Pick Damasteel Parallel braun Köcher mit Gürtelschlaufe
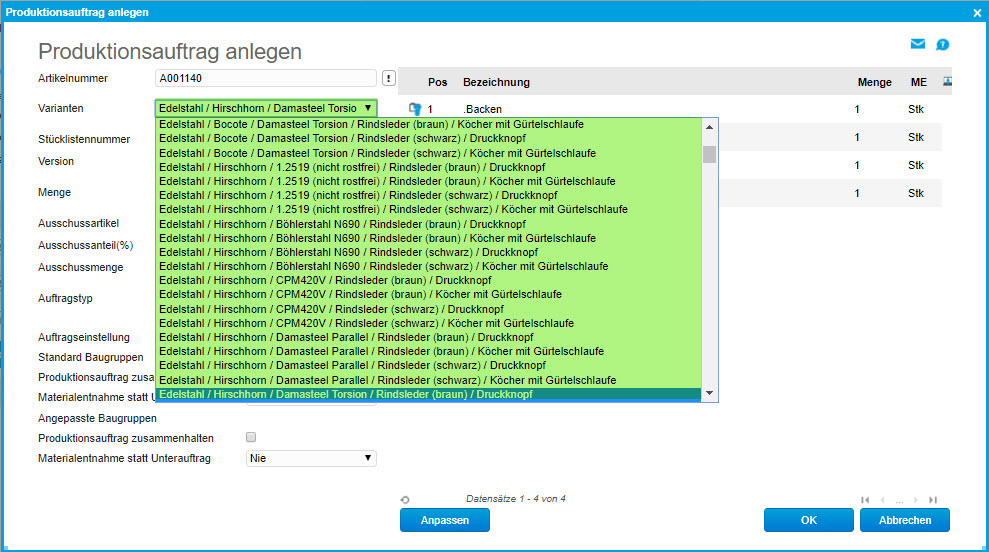 (x=381, y=352)
